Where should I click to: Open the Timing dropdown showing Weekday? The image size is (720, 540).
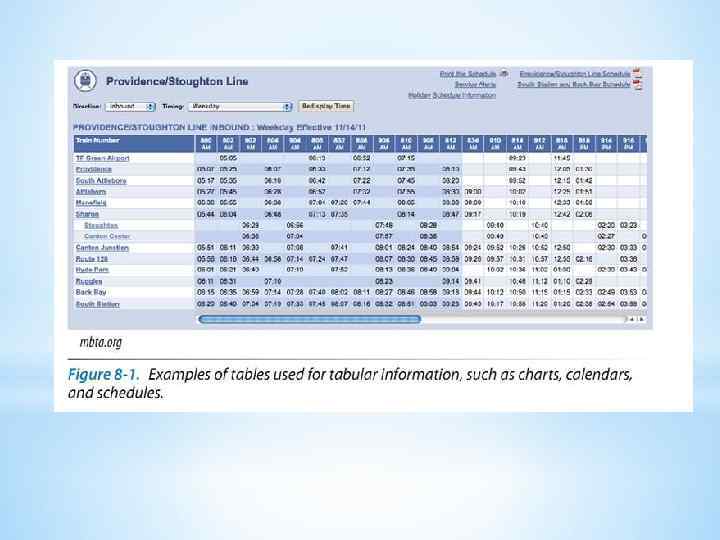coord(240,107)
